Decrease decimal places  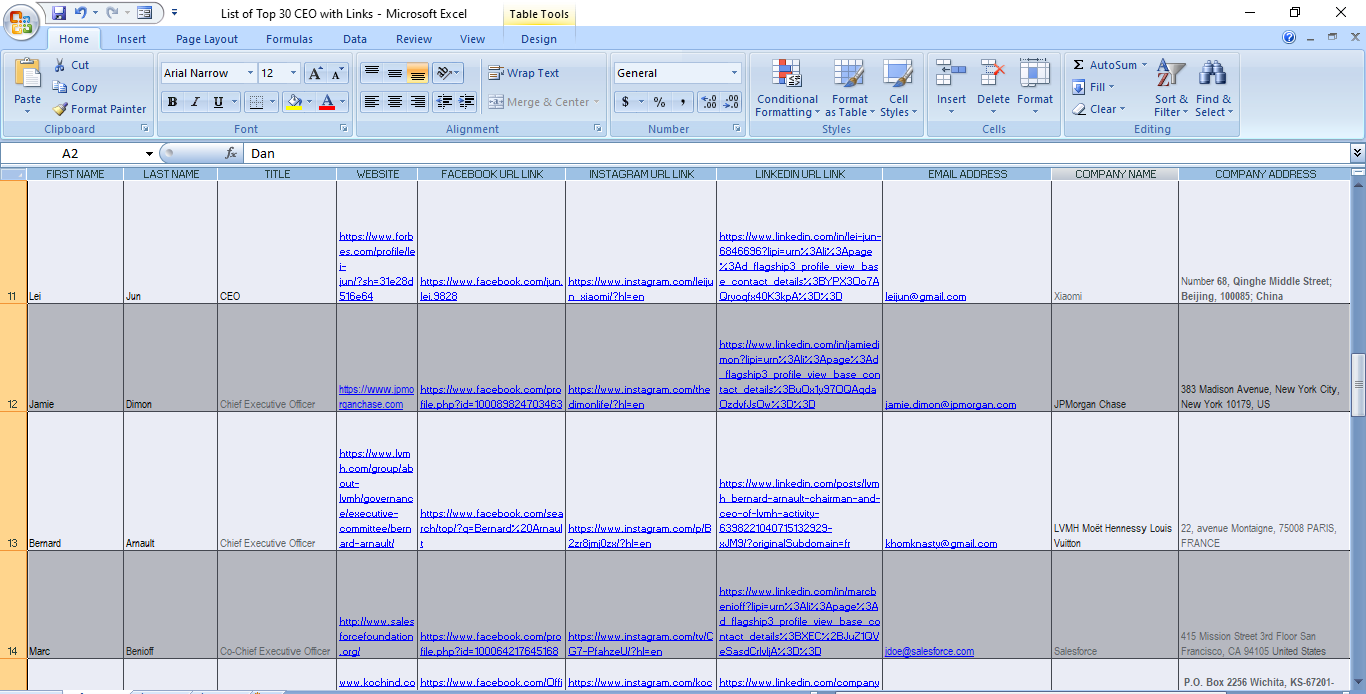coord(732,102)
